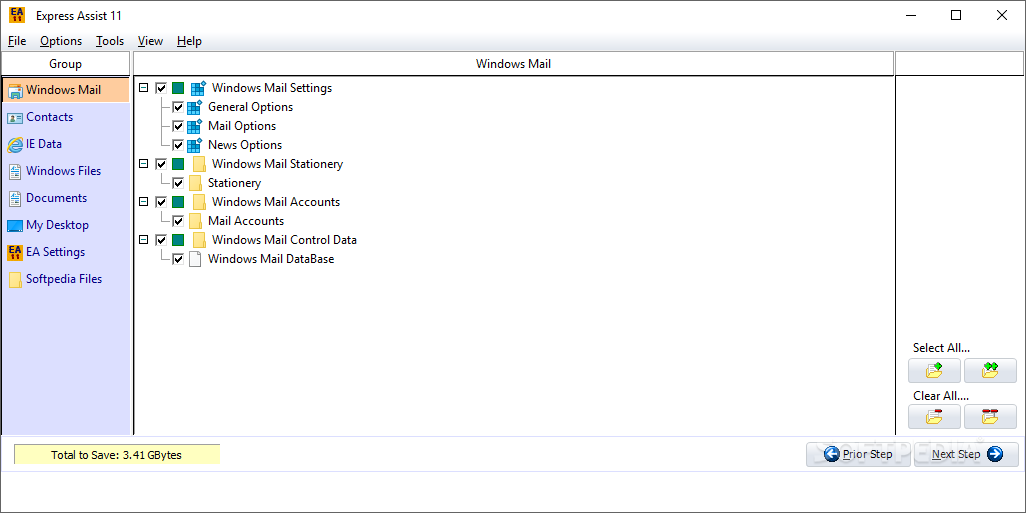Open the View menu
The height and width of the screenshot is (513, 1026).
tap(150, 41)
